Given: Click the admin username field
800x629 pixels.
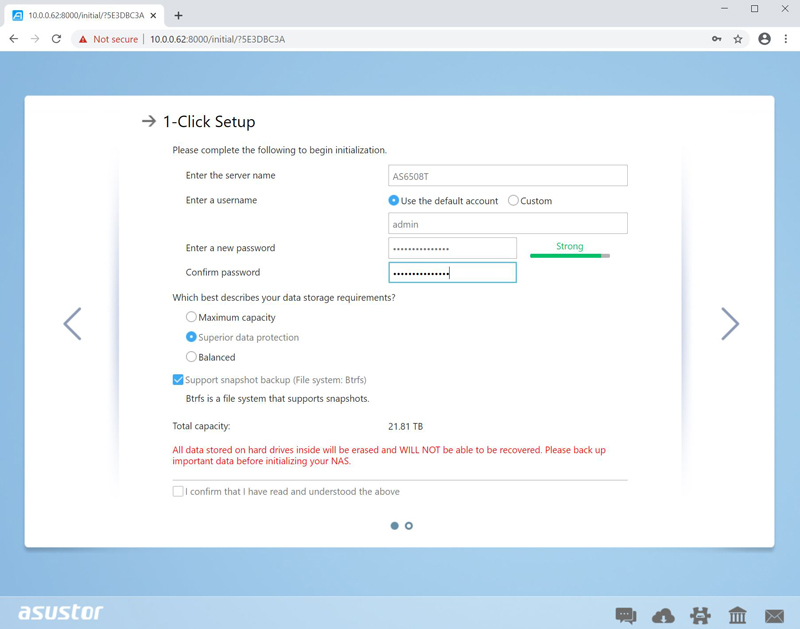Looking at the screenshot, I should [508, 223].
